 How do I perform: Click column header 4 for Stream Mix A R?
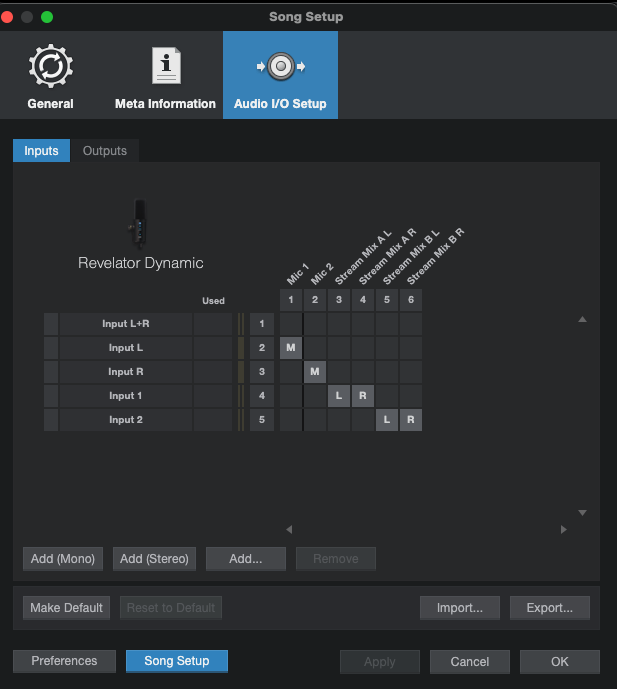(363, 300)
